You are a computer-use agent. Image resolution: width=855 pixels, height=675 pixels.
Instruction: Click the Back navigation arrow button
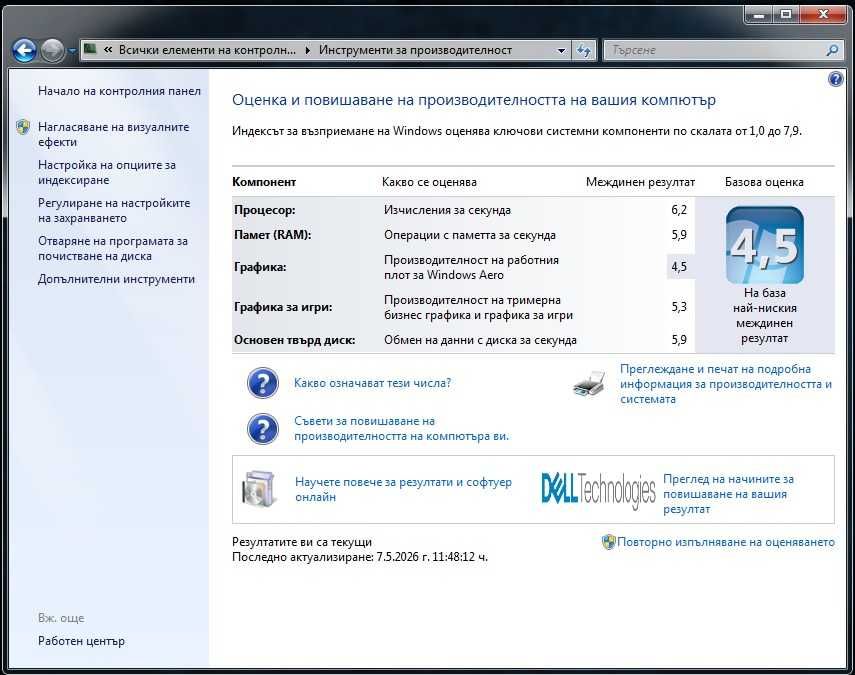coord(24,51)
